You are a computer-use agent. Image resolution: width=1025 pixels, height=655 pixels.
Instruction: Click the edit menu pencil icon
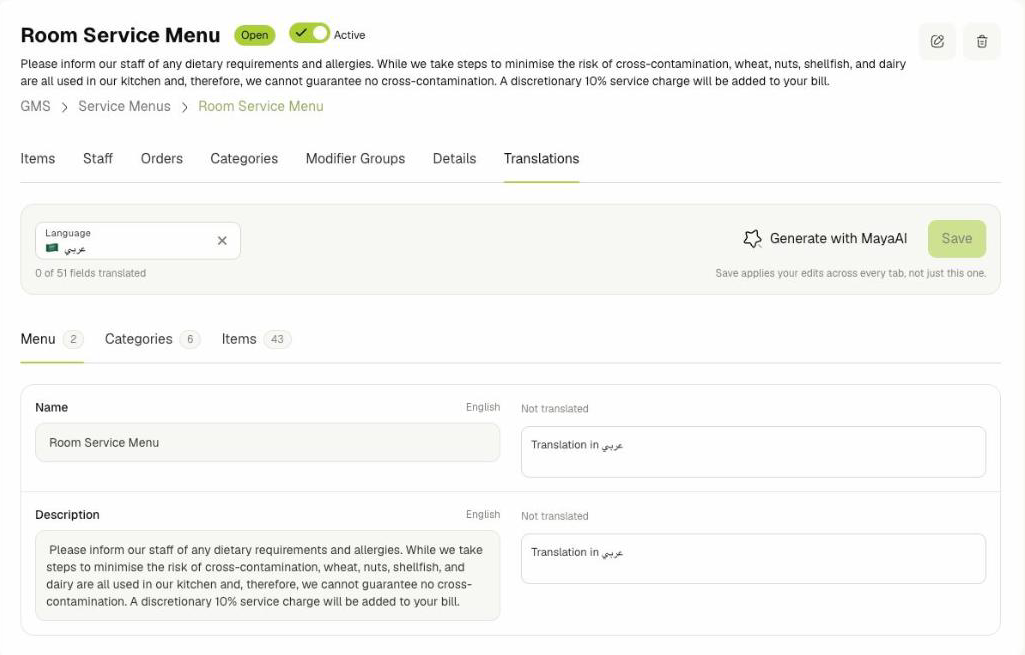point(937,41)
